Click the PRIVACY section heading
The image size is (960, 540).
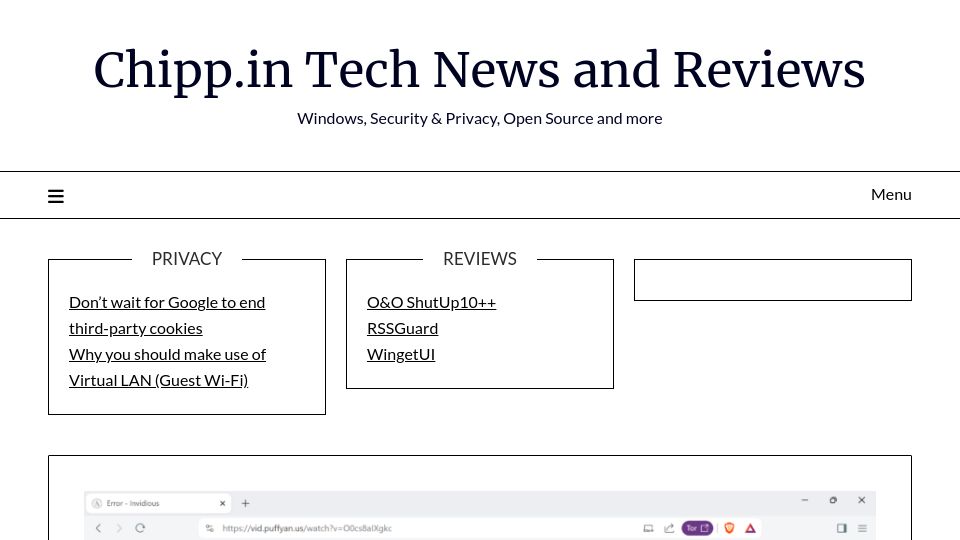pos(187,259)
